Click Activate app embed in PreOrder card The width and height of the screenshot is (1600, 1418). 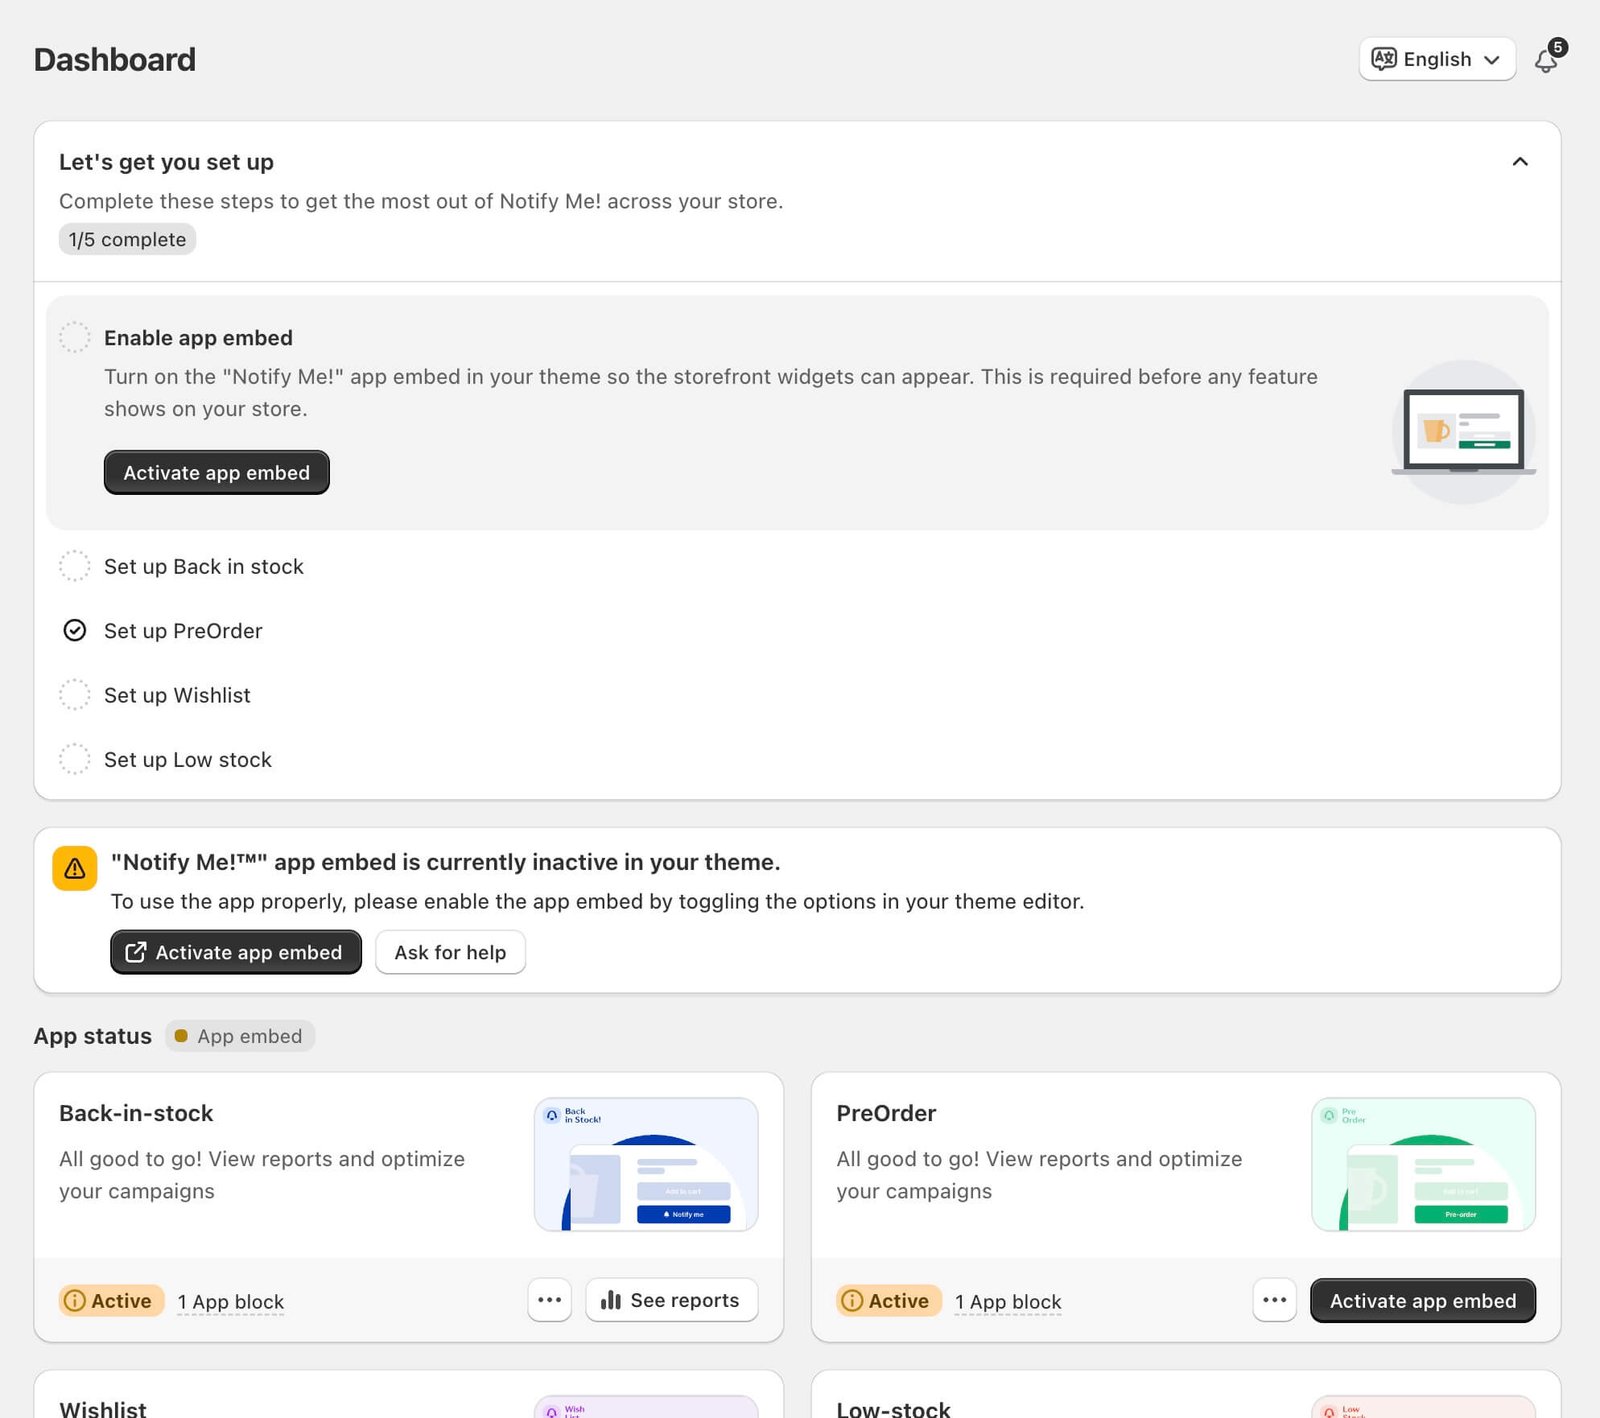click(x=1423, y=1300)
